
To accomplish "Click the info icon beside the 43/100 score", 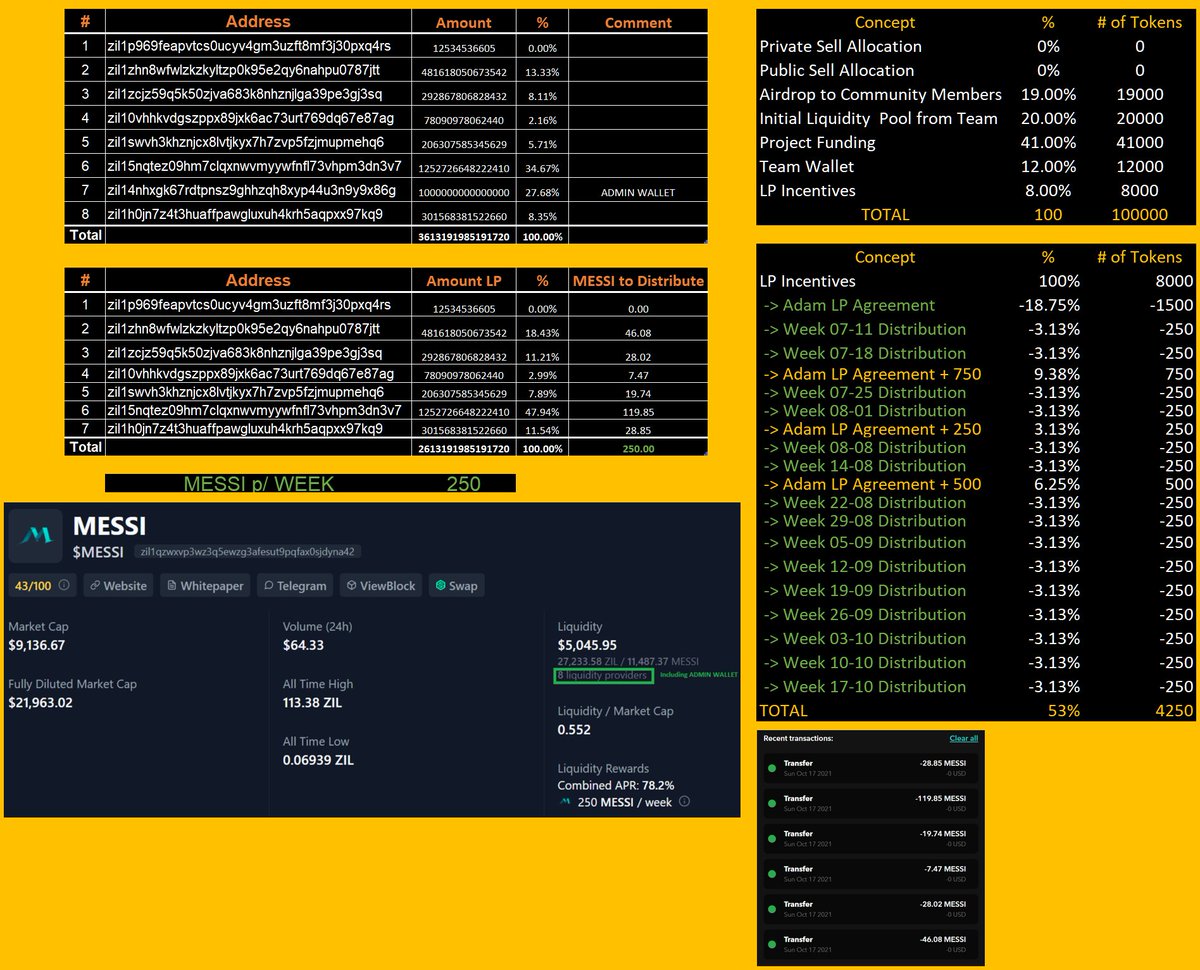I will [63, 586].
